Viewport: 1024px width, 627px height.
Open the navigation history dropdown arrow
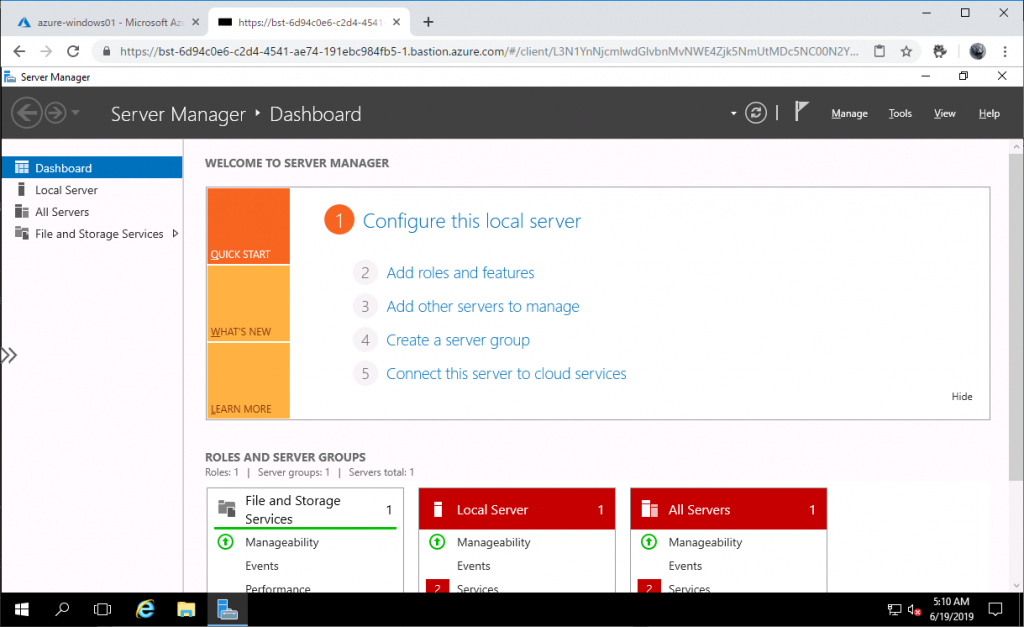click(x=76, y=113)
